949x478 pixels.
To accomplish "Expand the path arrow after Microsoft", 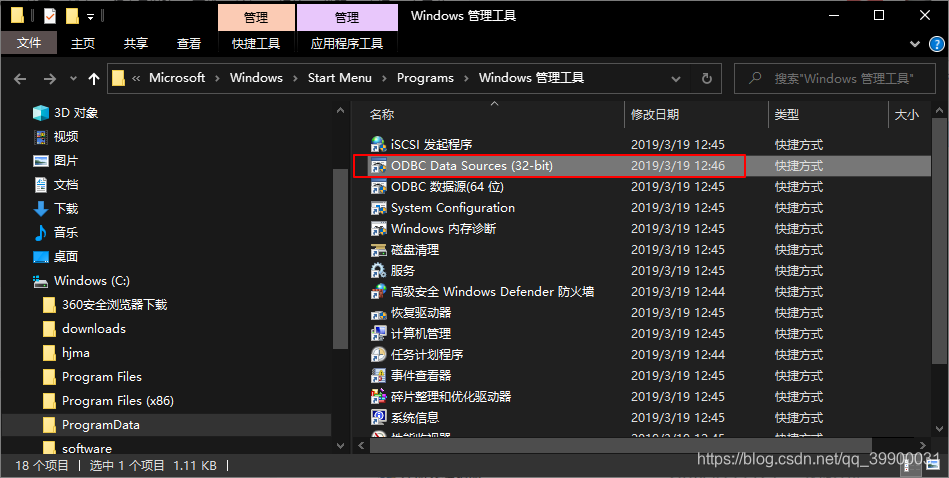I will click(x=217, y=78).
